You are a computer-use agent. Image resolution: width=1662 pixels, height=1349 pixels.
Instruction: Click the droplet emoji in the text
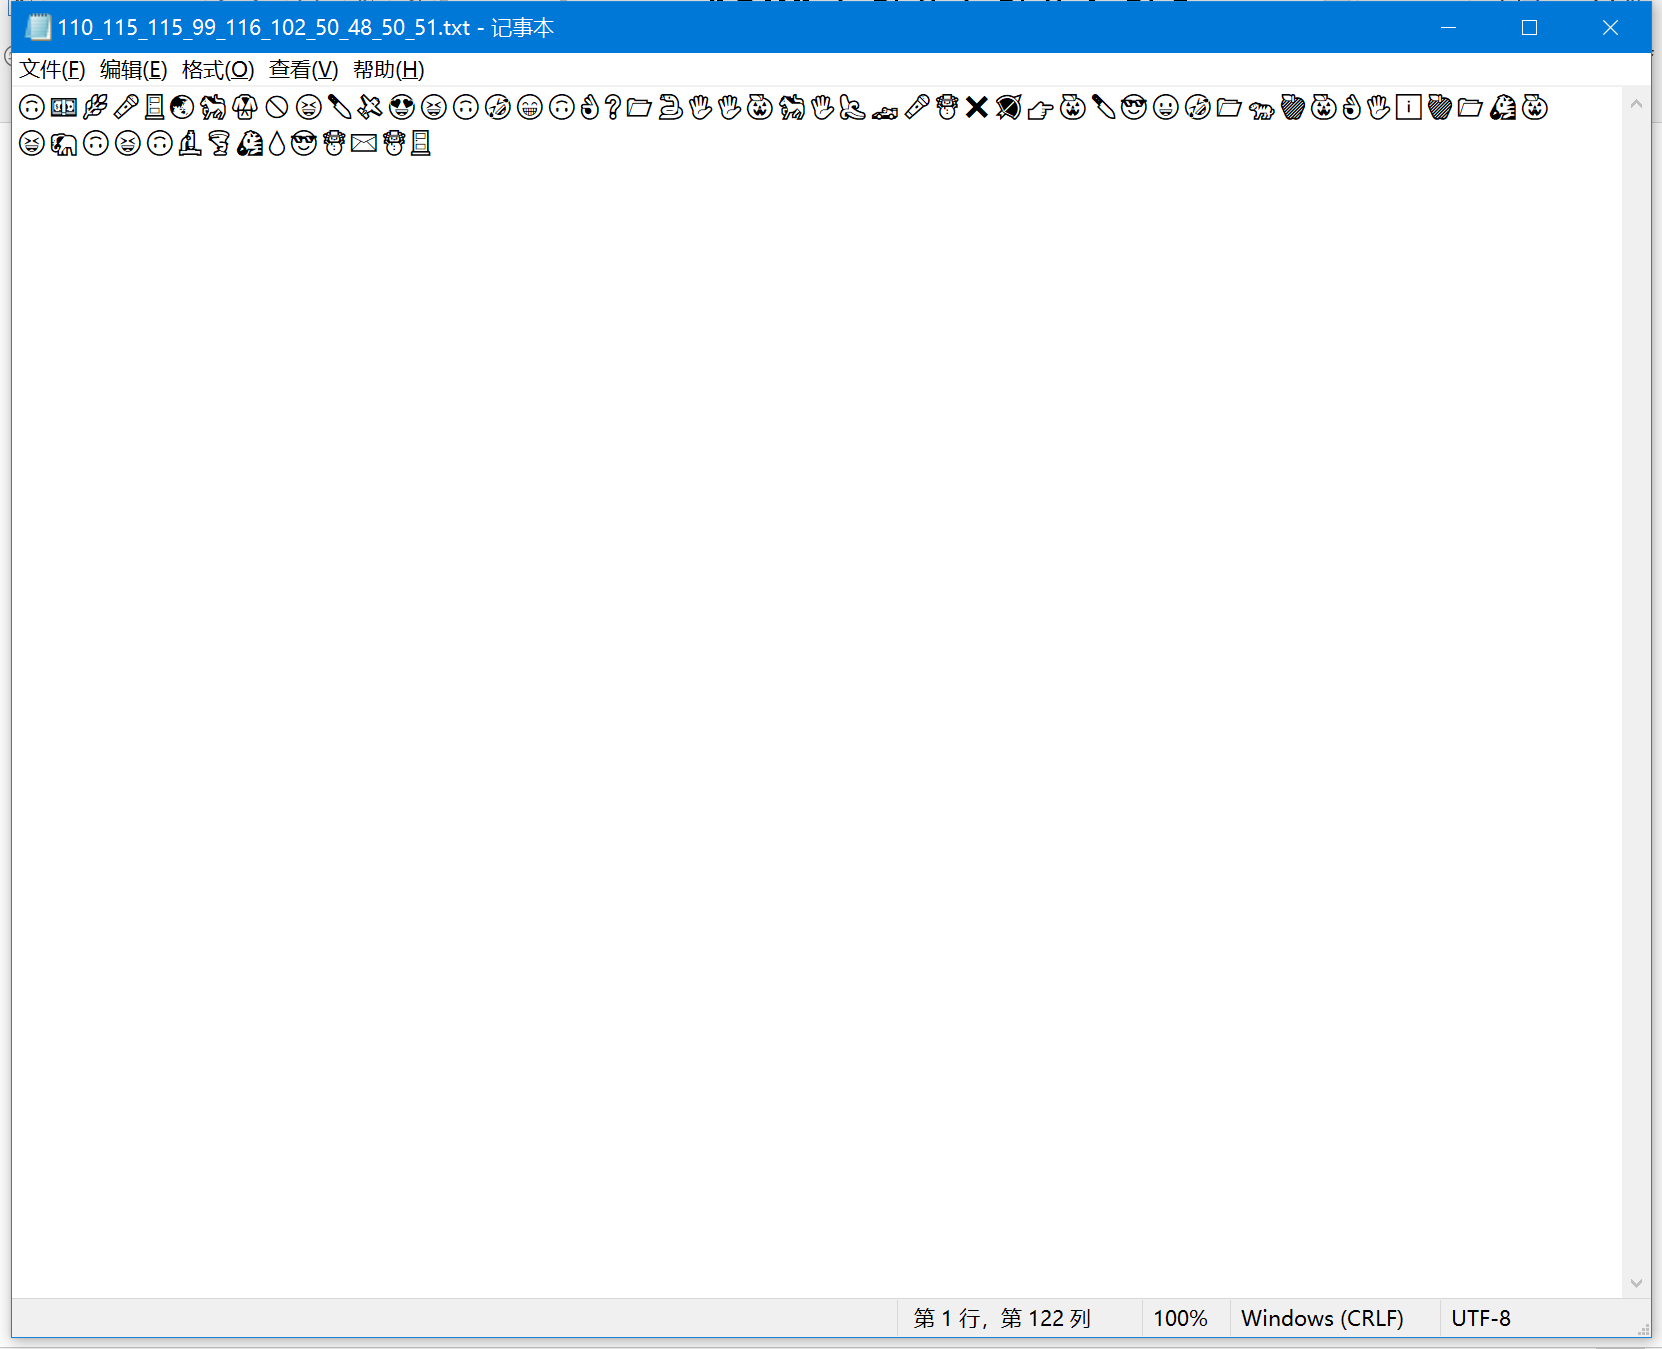tap(275, 143)
